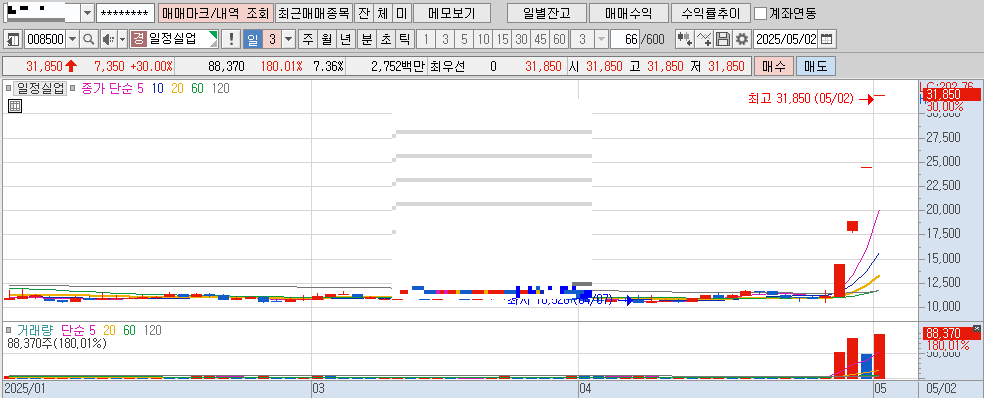The width and height of the screenshot is (984, 398).
Task: Switch to tick 틱 chart
Action: pyautogui.click(x=404, y=40)
